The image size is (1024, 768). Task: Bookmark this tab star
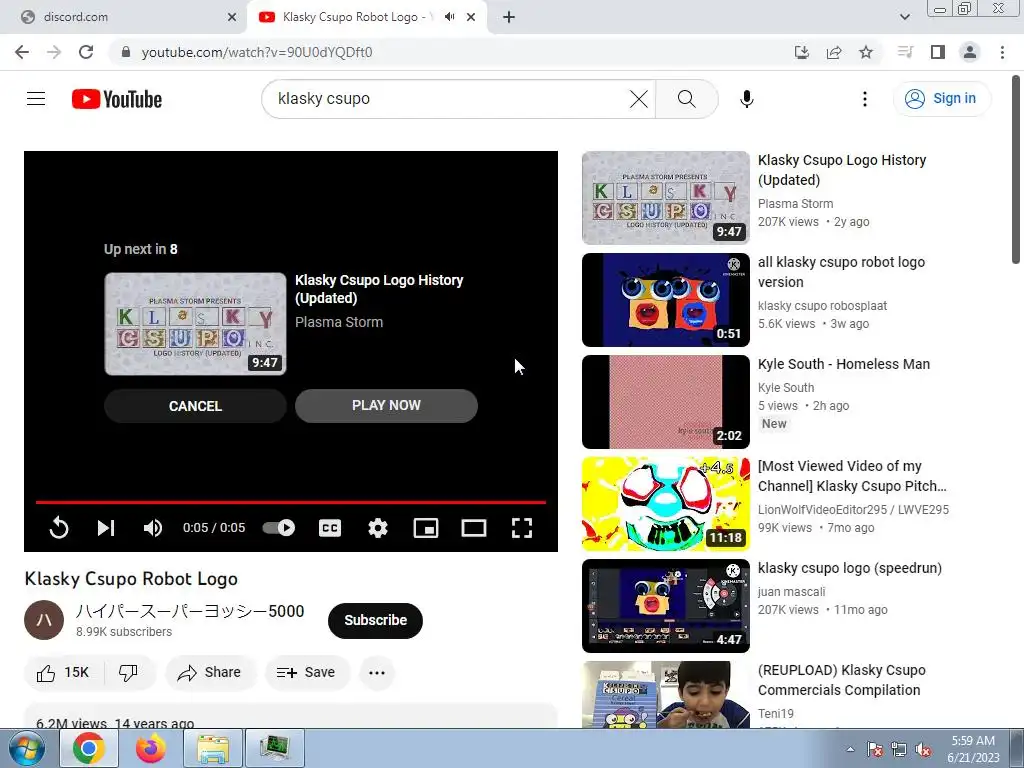[x=866, y=52]
